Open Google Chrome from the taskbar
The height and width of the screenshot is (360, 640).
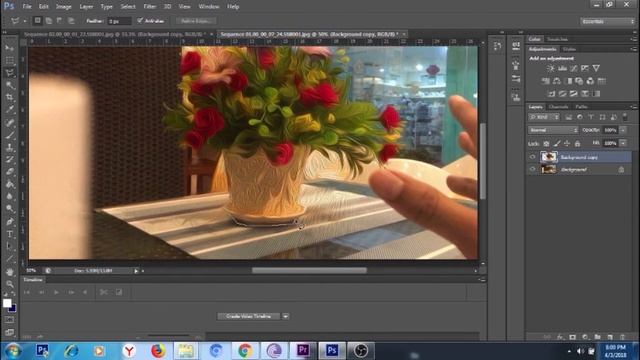[245, 351]
